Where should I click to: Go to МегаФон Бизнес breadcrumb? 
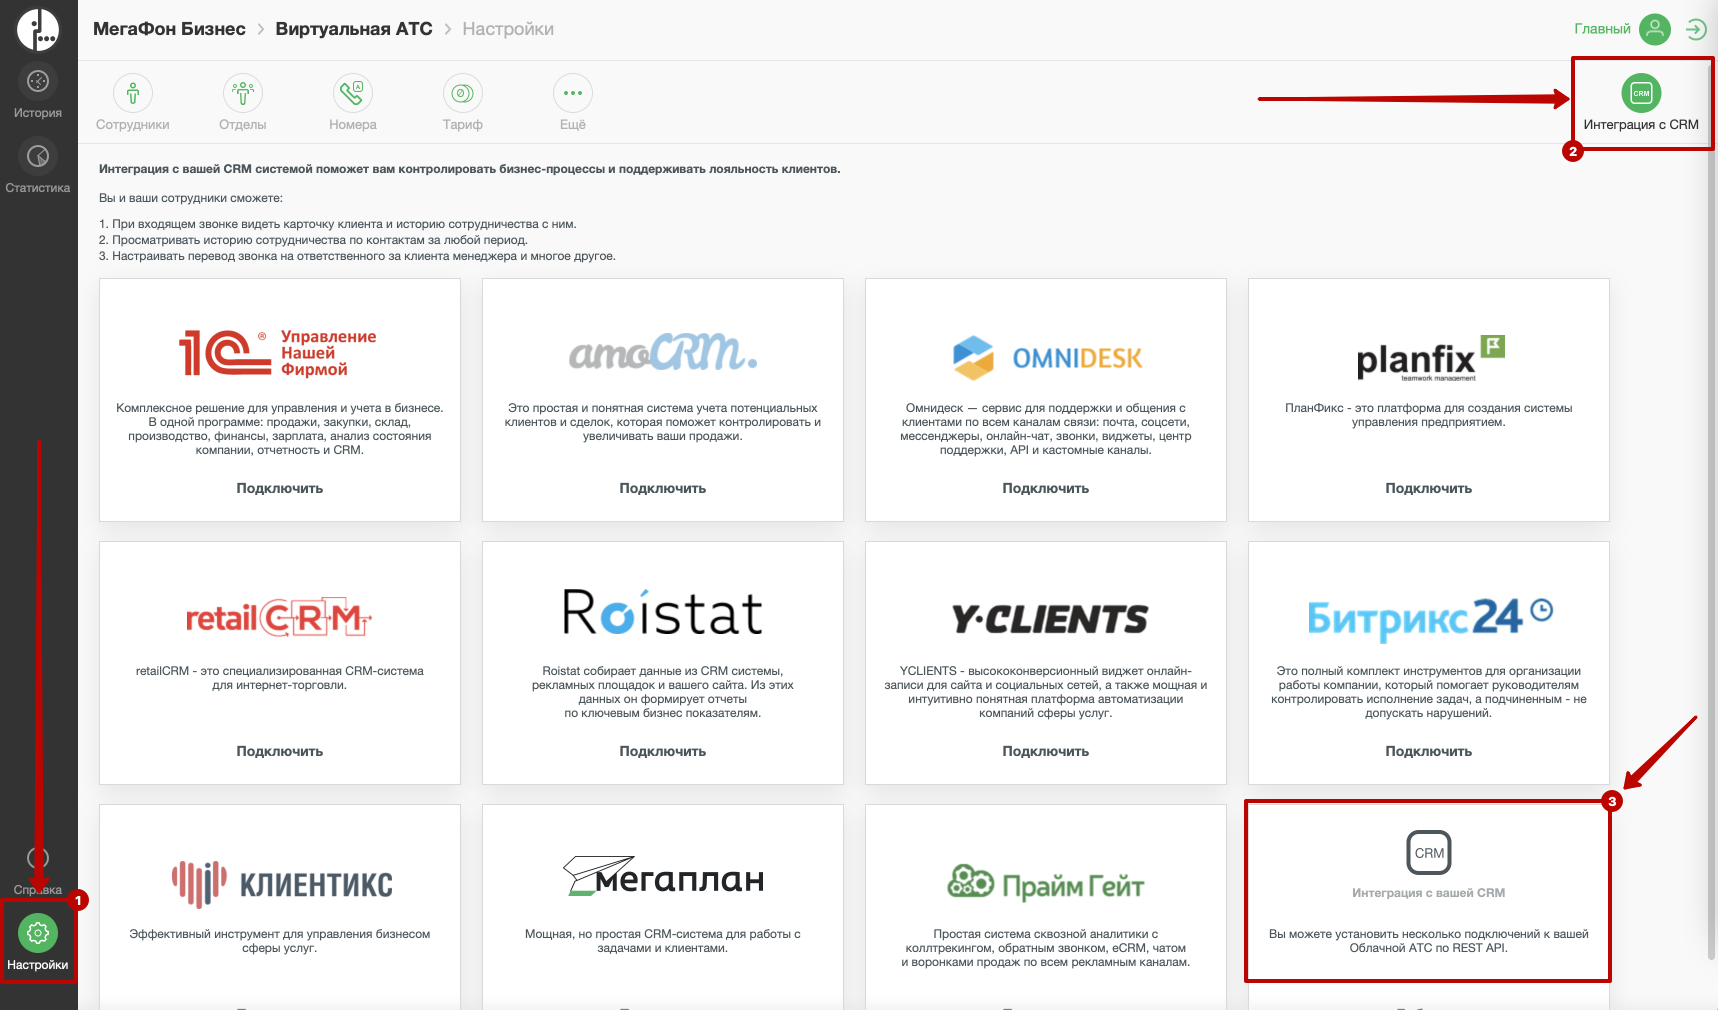tap(169, 29)
